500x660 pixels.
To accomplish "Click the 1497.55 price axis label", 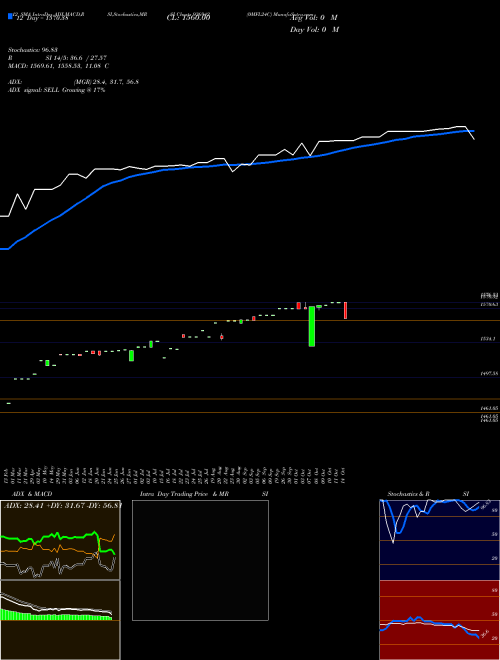I will point(490,373).
